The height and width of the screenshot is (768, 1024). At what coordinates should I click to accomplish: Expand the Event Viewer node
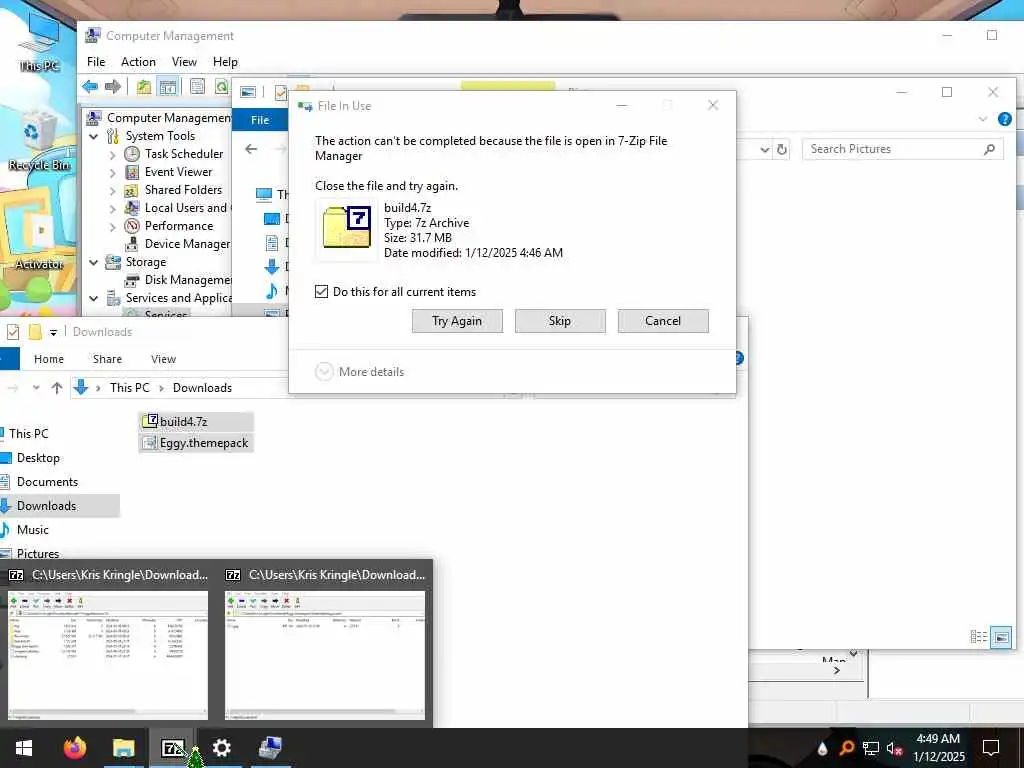click(x=112, y=172)
